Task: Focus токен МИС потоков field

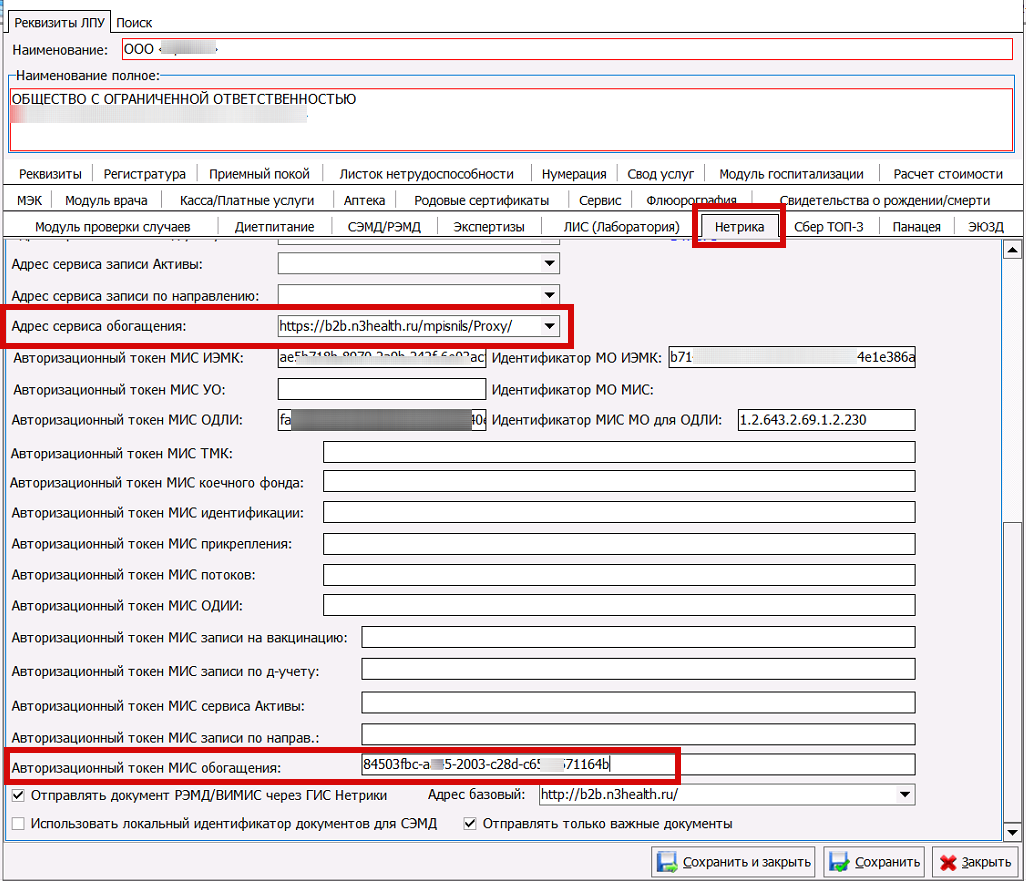Action: [x=619, y=575]
